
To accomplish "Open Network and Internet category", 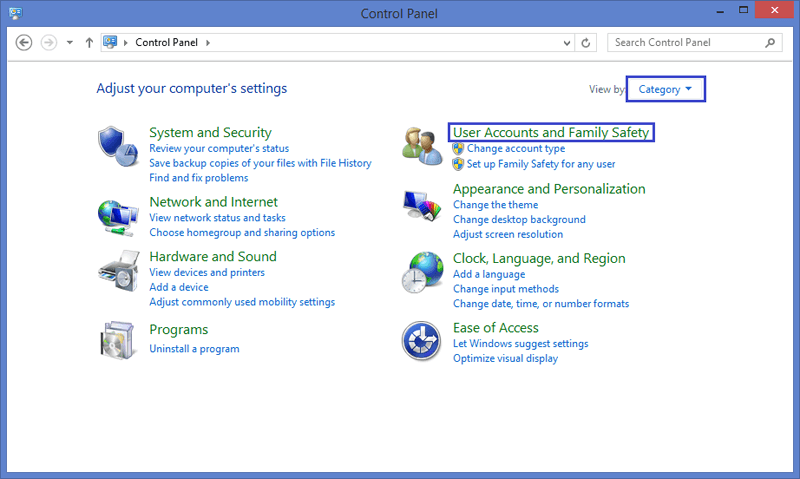I will pos(213,202).
